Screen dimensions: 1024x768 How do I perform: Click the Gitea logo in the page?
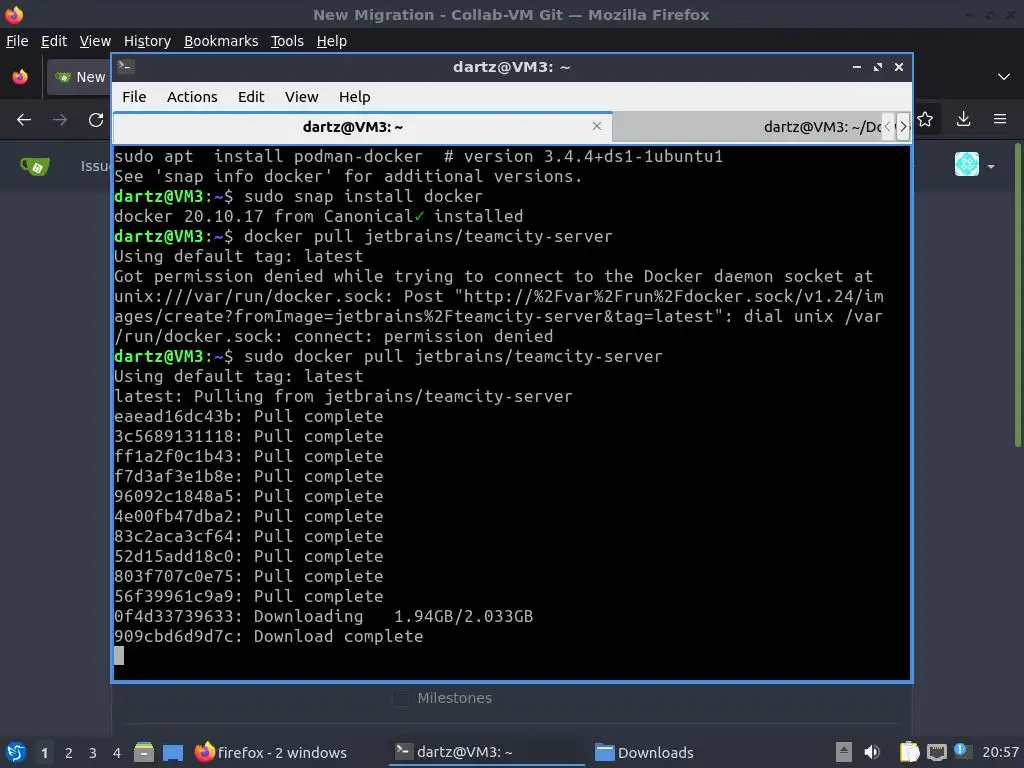35,167
